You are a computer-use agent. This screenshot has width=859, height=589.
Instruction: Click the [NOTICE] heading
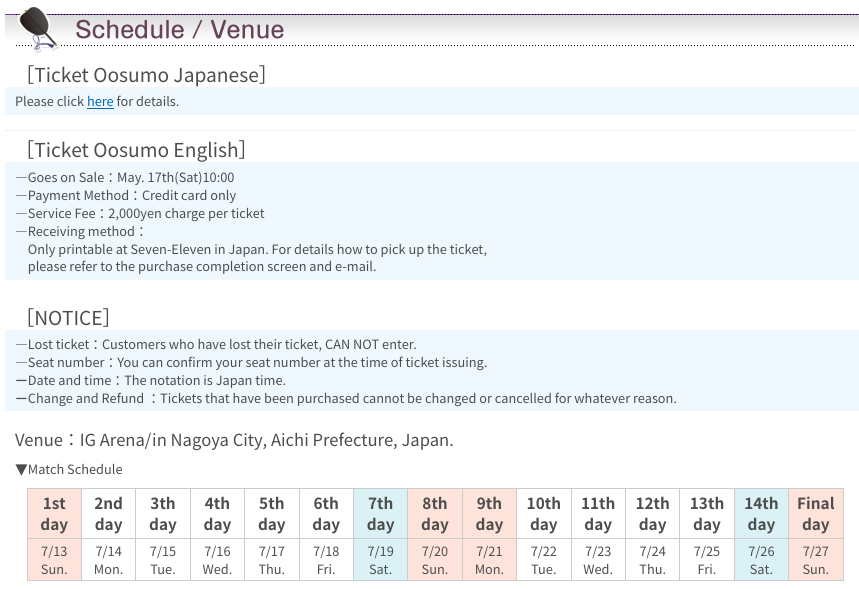(68, 318)
